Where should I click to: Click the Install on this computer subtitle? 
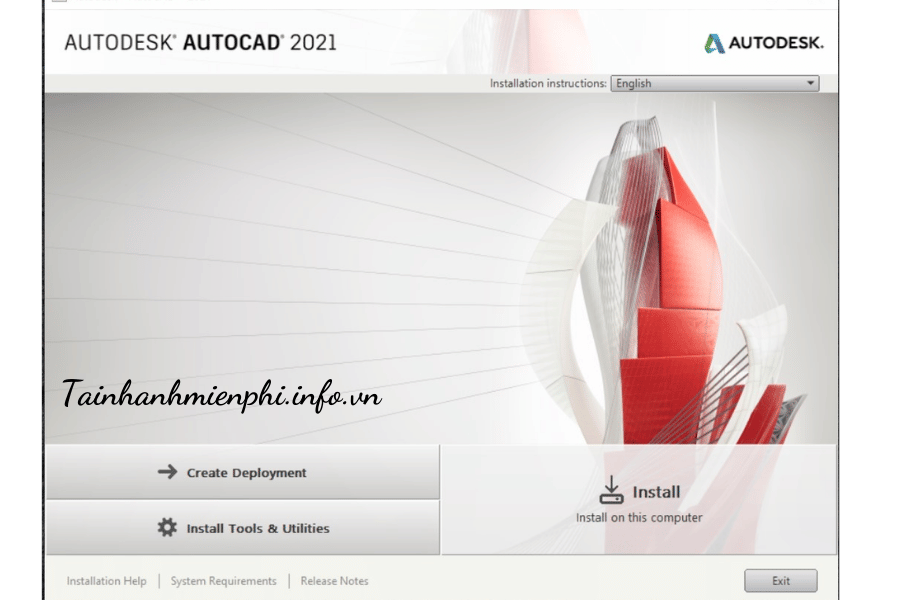pyautogui.click(x=639, y=518)
